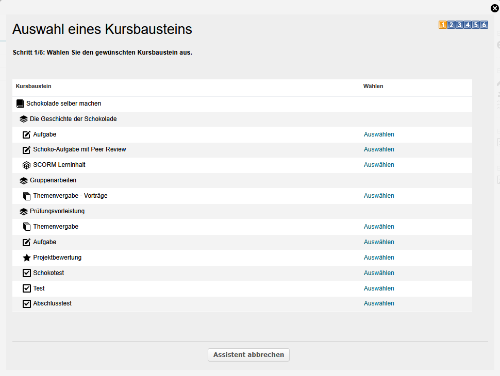Click the Auswahl eines Kursbausteins heading
This screenshot has width=500, height=376.
[102, 29]
